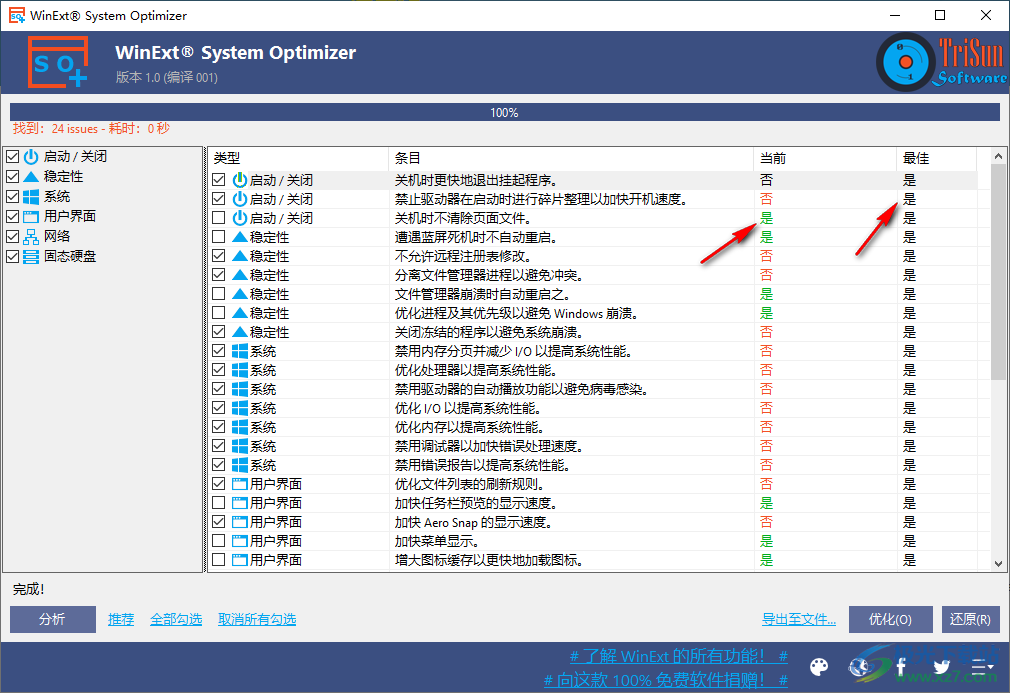
Task: Open the menu via bottom-right arrow button
Action: point(981,666)
